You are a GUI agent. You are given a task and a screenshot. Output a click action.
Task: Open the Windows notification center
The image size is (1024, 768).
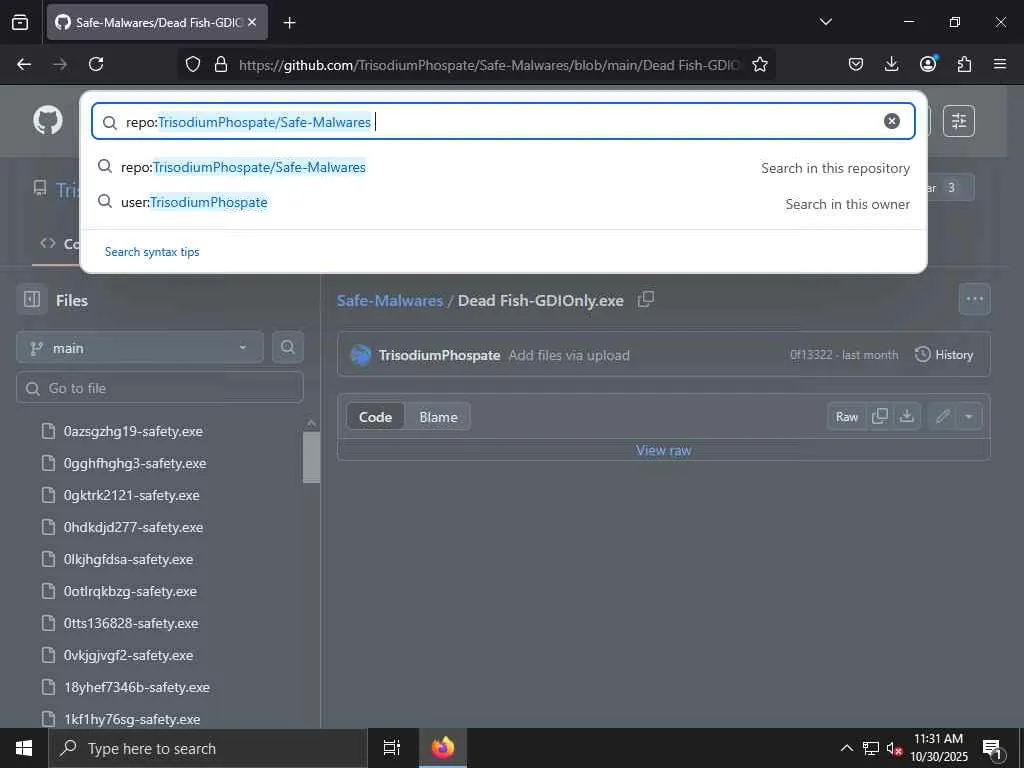(993, 748)
